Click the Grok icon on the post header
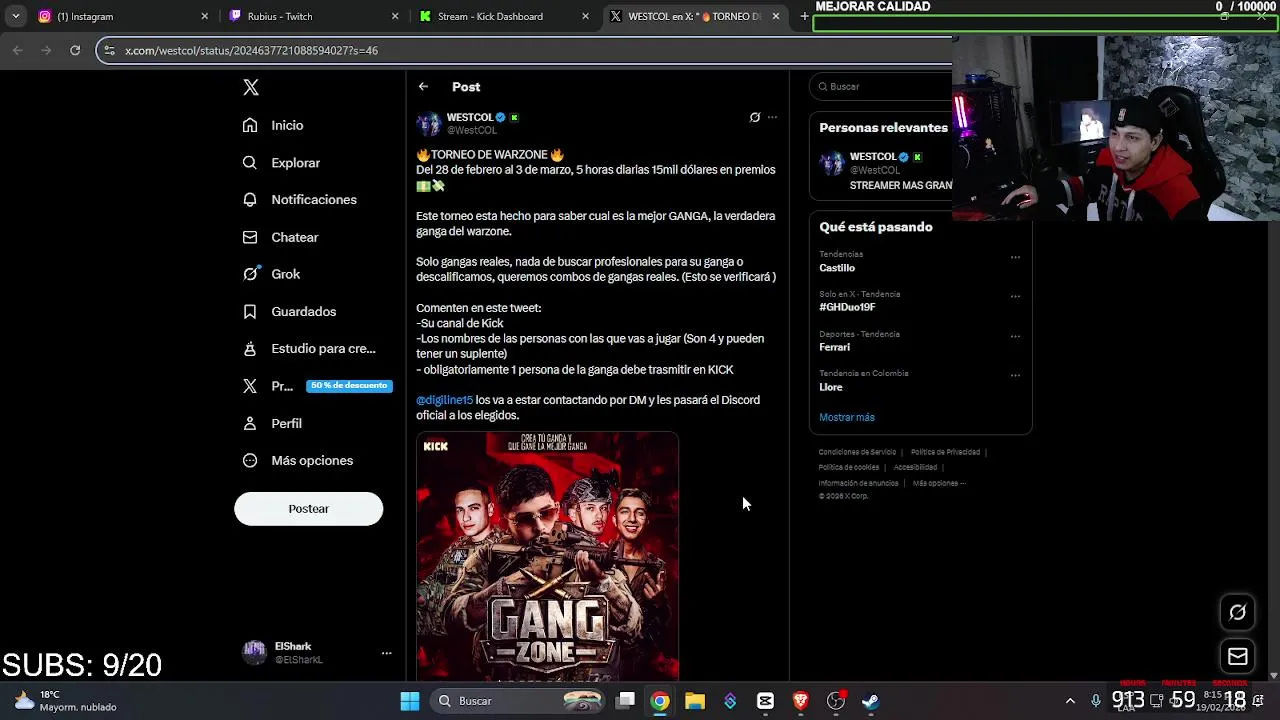Viewport: 1280px width, 720px height. point(755,117)
